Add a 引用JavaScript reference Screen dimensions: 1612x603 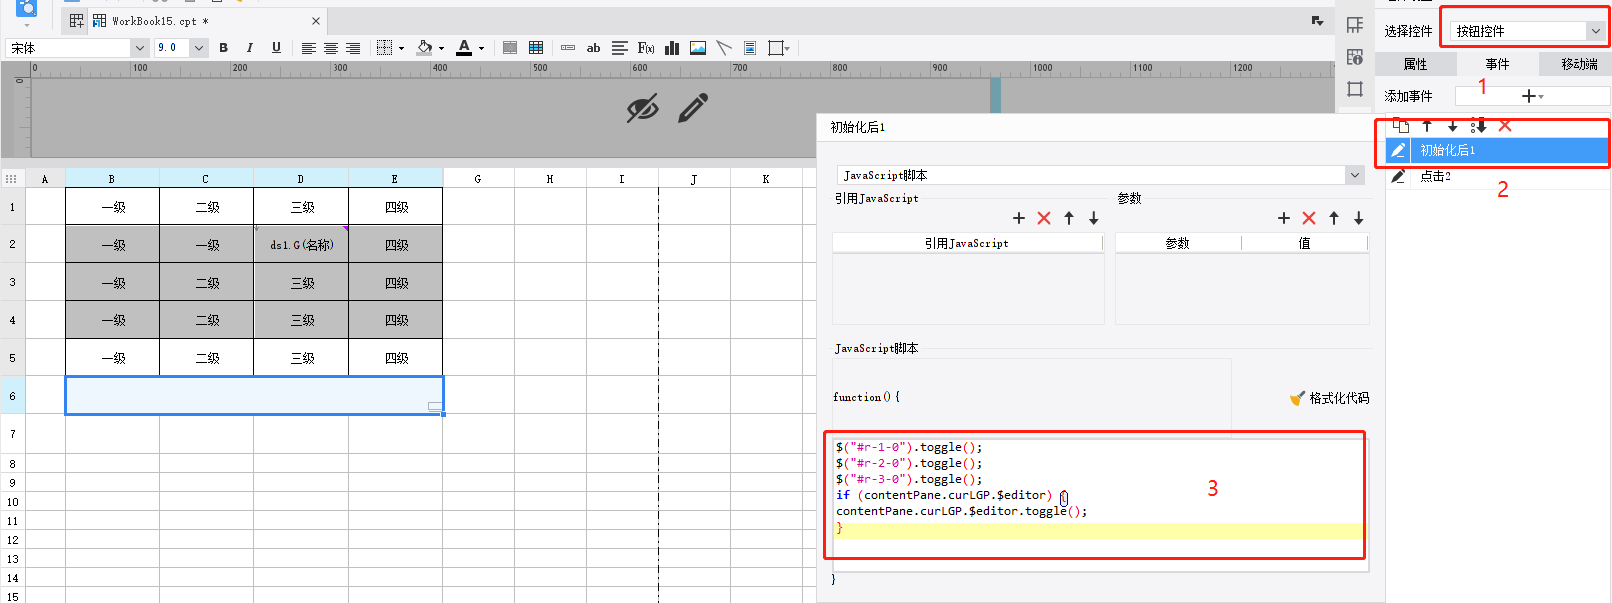click(x=1019, y=218)
